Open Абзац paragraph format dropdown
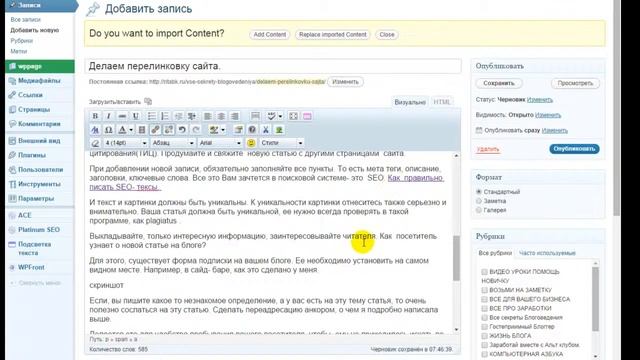The image size is (640, 360). tap(173, 143)
